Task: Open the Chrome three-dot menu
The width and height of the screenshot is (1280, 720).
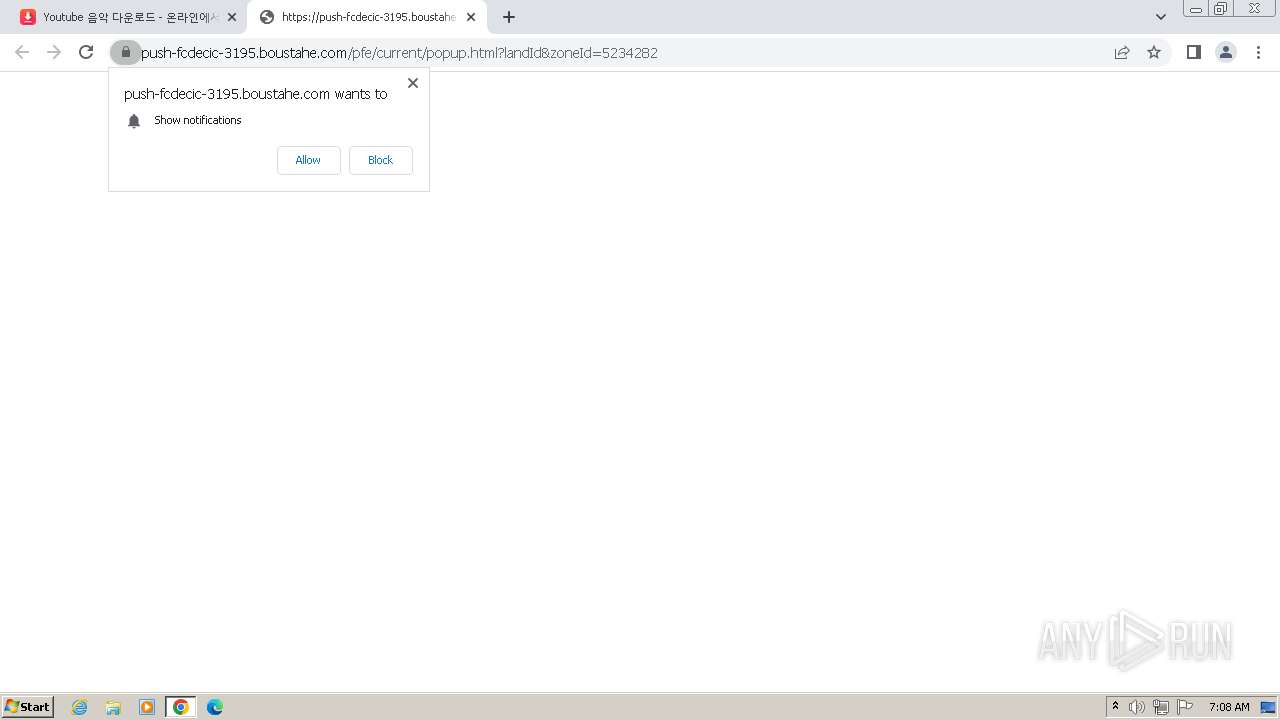Action: click(1258, 52)
